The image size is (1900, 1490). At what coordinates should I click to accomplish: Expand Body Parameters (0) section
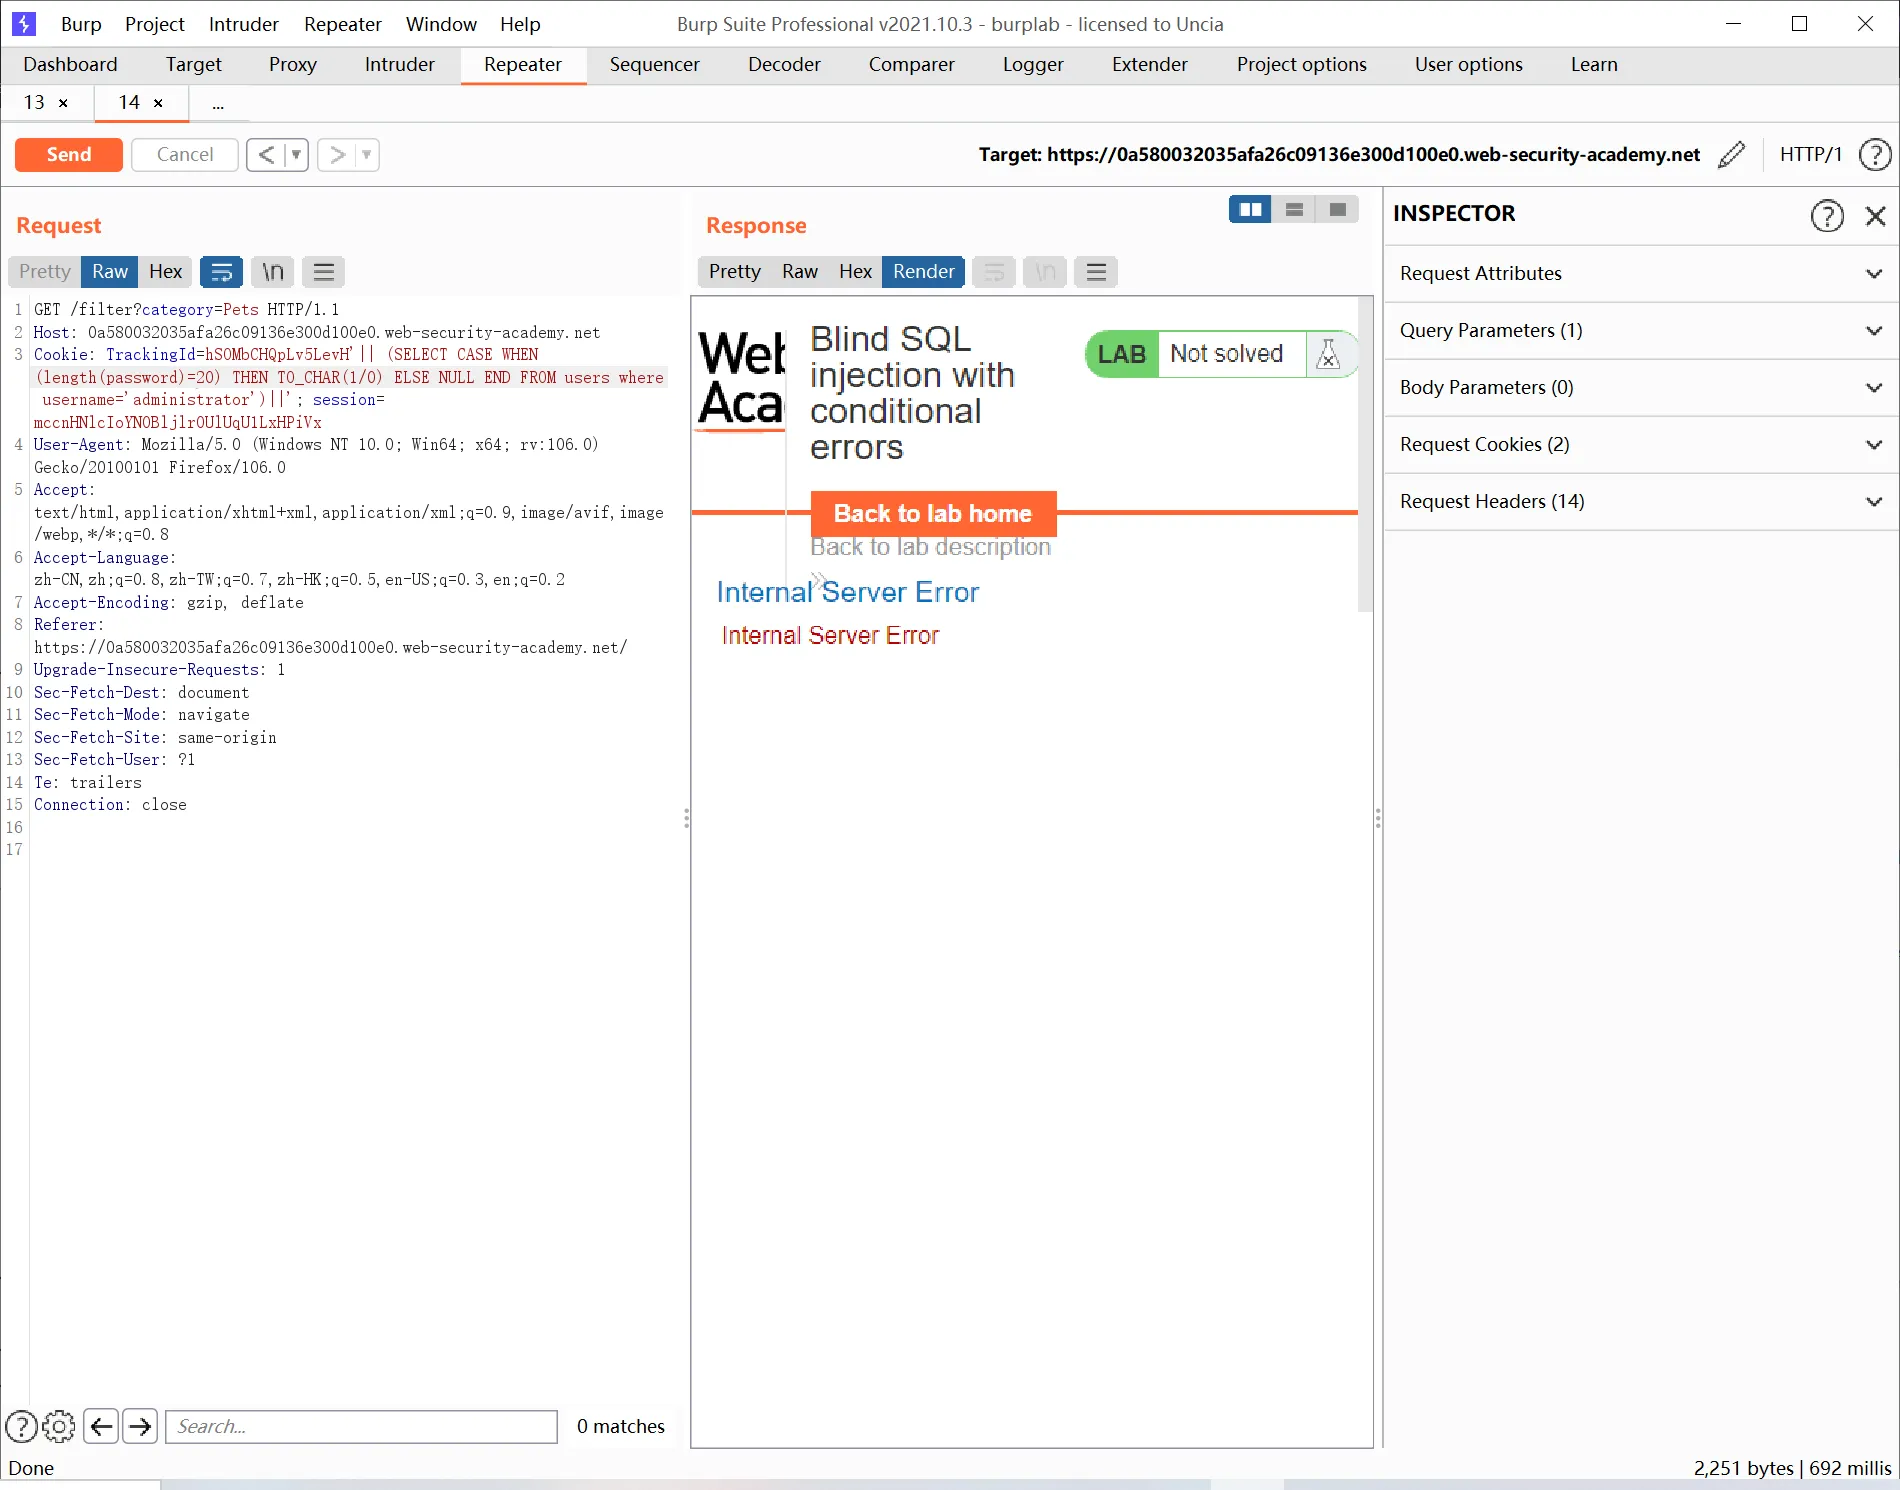click(1641, 387)
